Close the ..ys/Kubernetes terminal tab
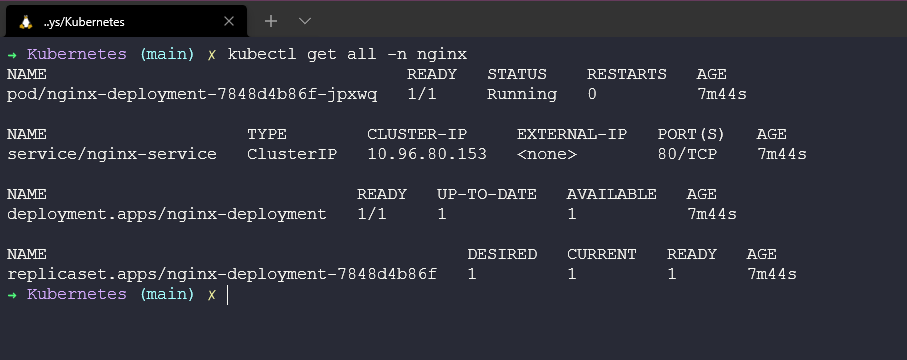The height and width of the screenshot is (360, 907). (228, 21)
